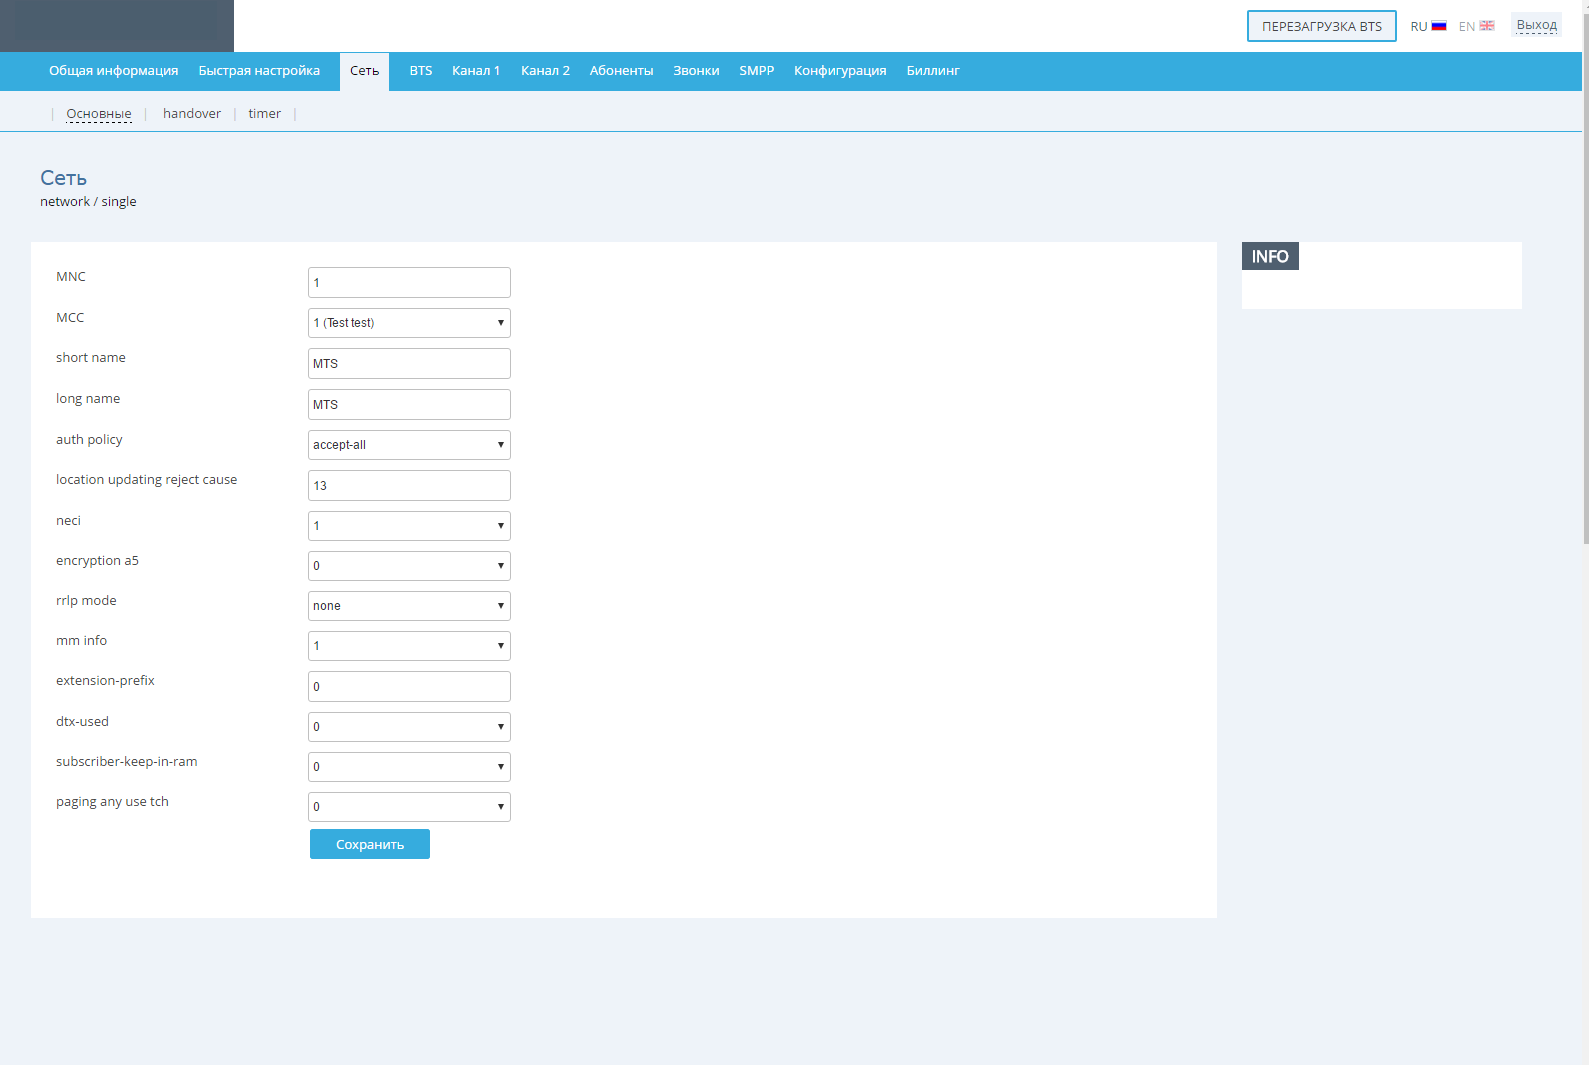The image size is (1589, 1065).
Task: Open the Быстрая настройка tab
Action: (259, 71)
